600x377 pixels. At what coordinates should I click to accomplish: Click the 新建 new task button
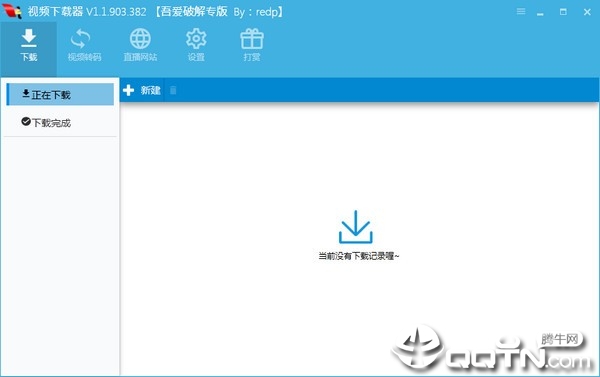[x=142, y=90]
